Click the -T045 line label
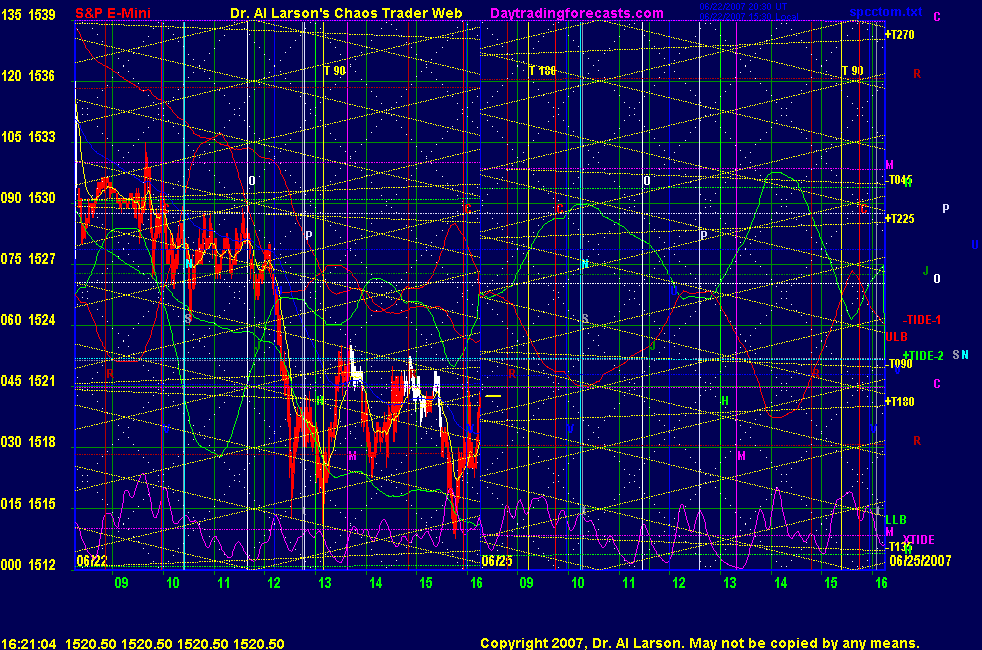 coord(897,180)
